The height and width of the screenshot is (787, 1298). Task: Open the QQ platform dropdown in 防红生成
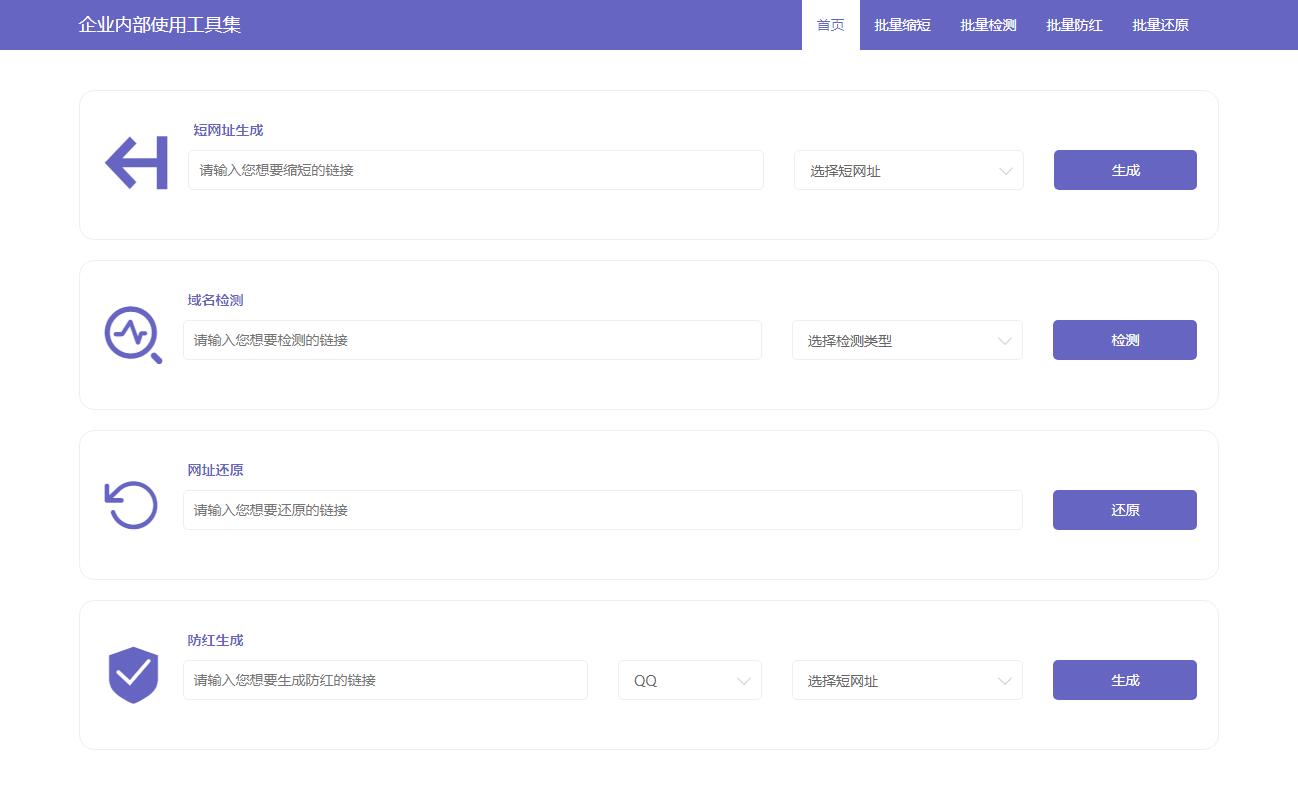(690, 680)
